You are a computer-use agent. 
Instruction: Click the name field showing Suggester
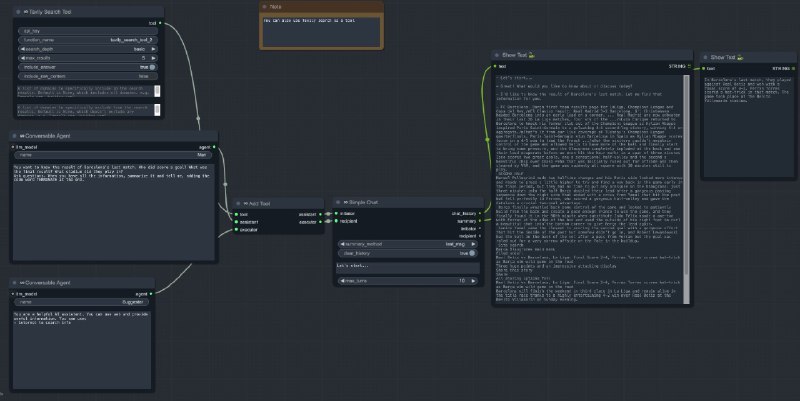click(x=82, y=302)
